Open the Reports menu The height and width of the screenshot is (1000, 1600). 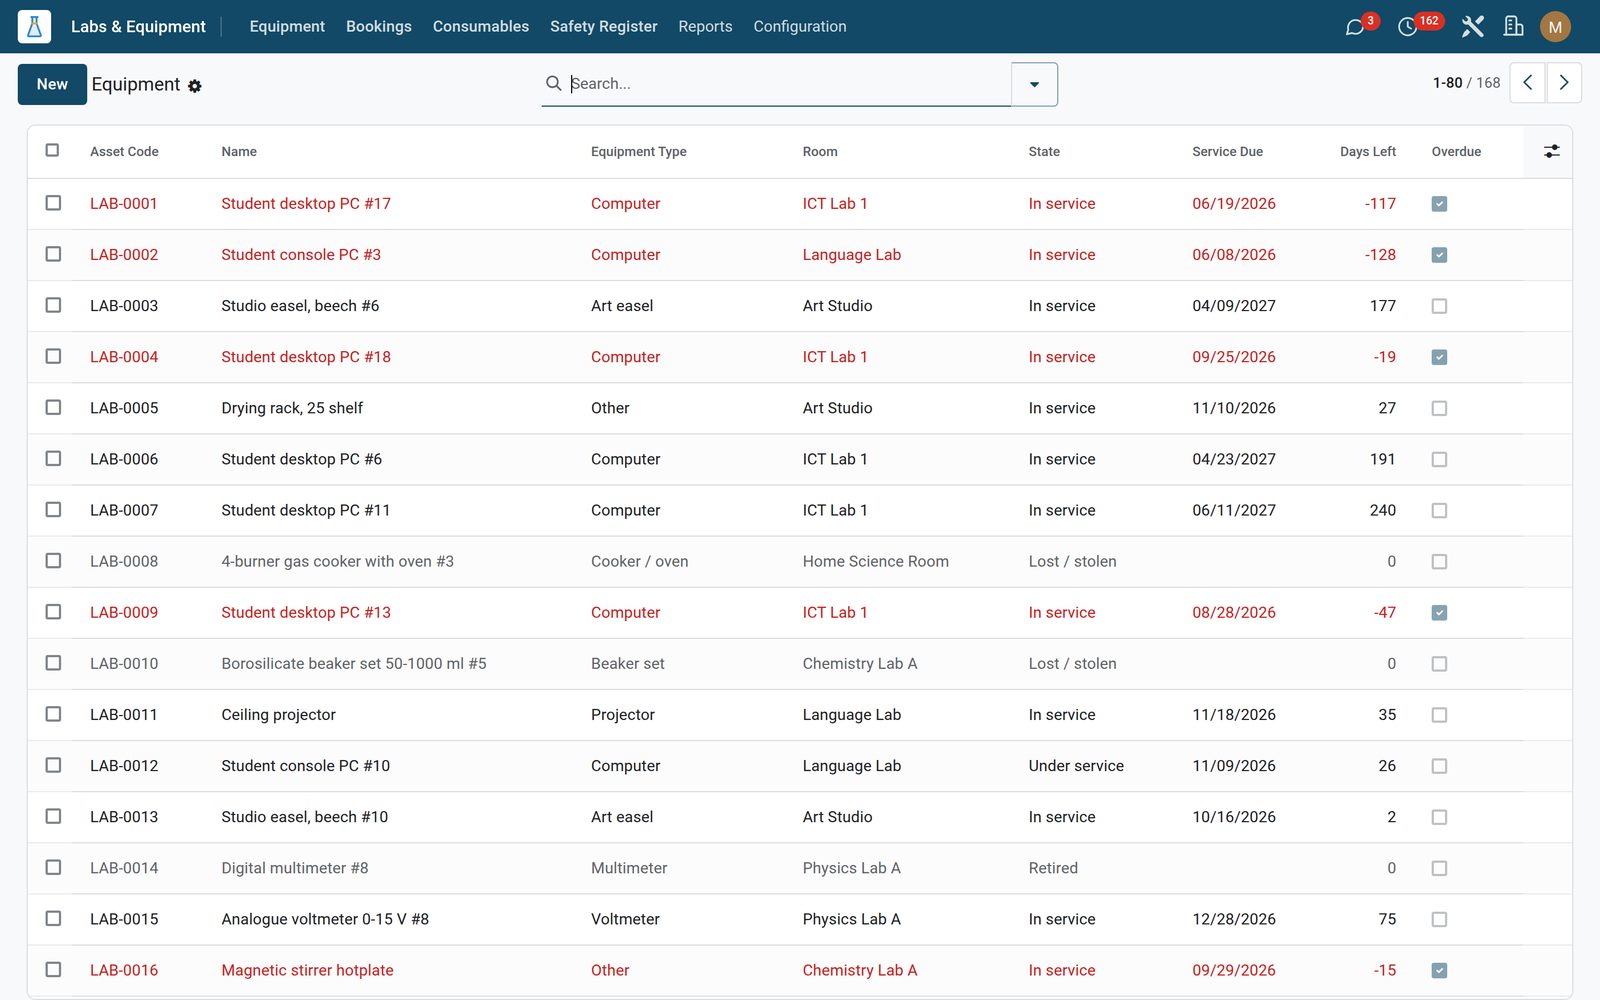click(x=705, y=27)
